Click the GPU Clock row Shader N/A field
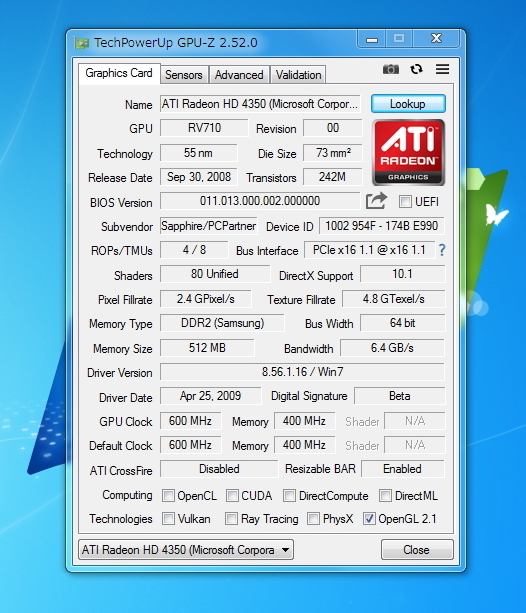Screen dimensions: 526x613 pyautogui.click(x=415, y=421)
